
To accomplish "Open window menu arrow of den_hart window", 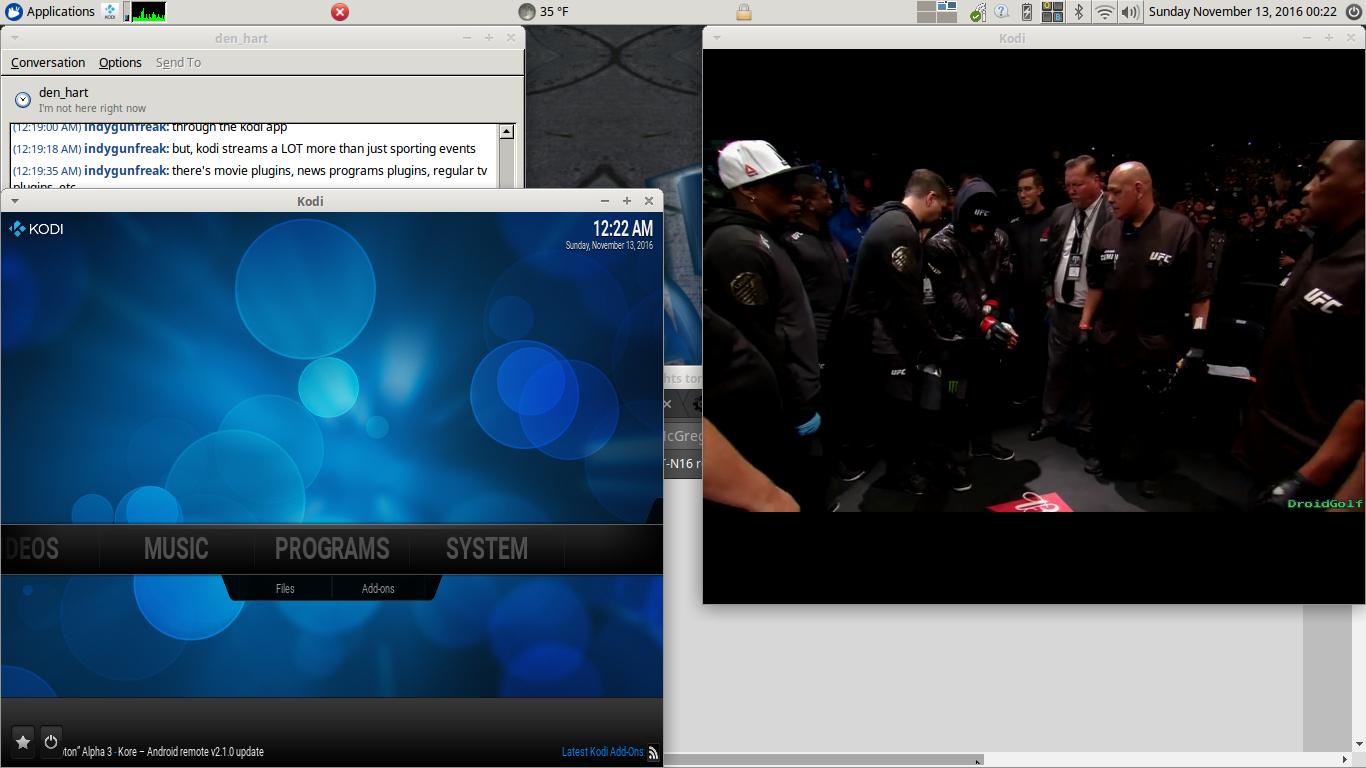I will coord(15,38).
